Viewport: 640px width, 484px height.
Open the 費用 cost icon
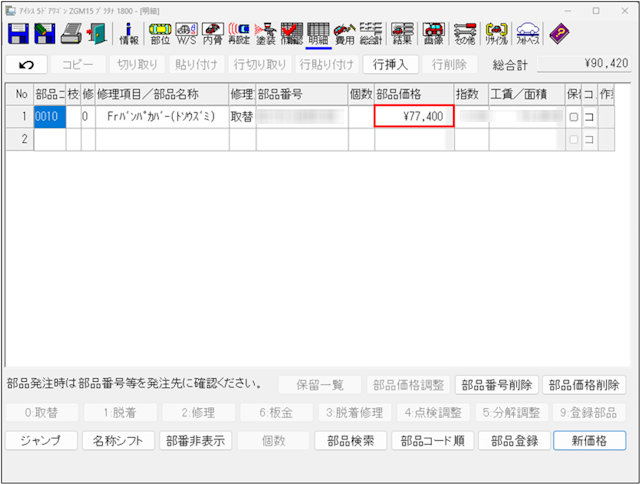tap(345, 33)
